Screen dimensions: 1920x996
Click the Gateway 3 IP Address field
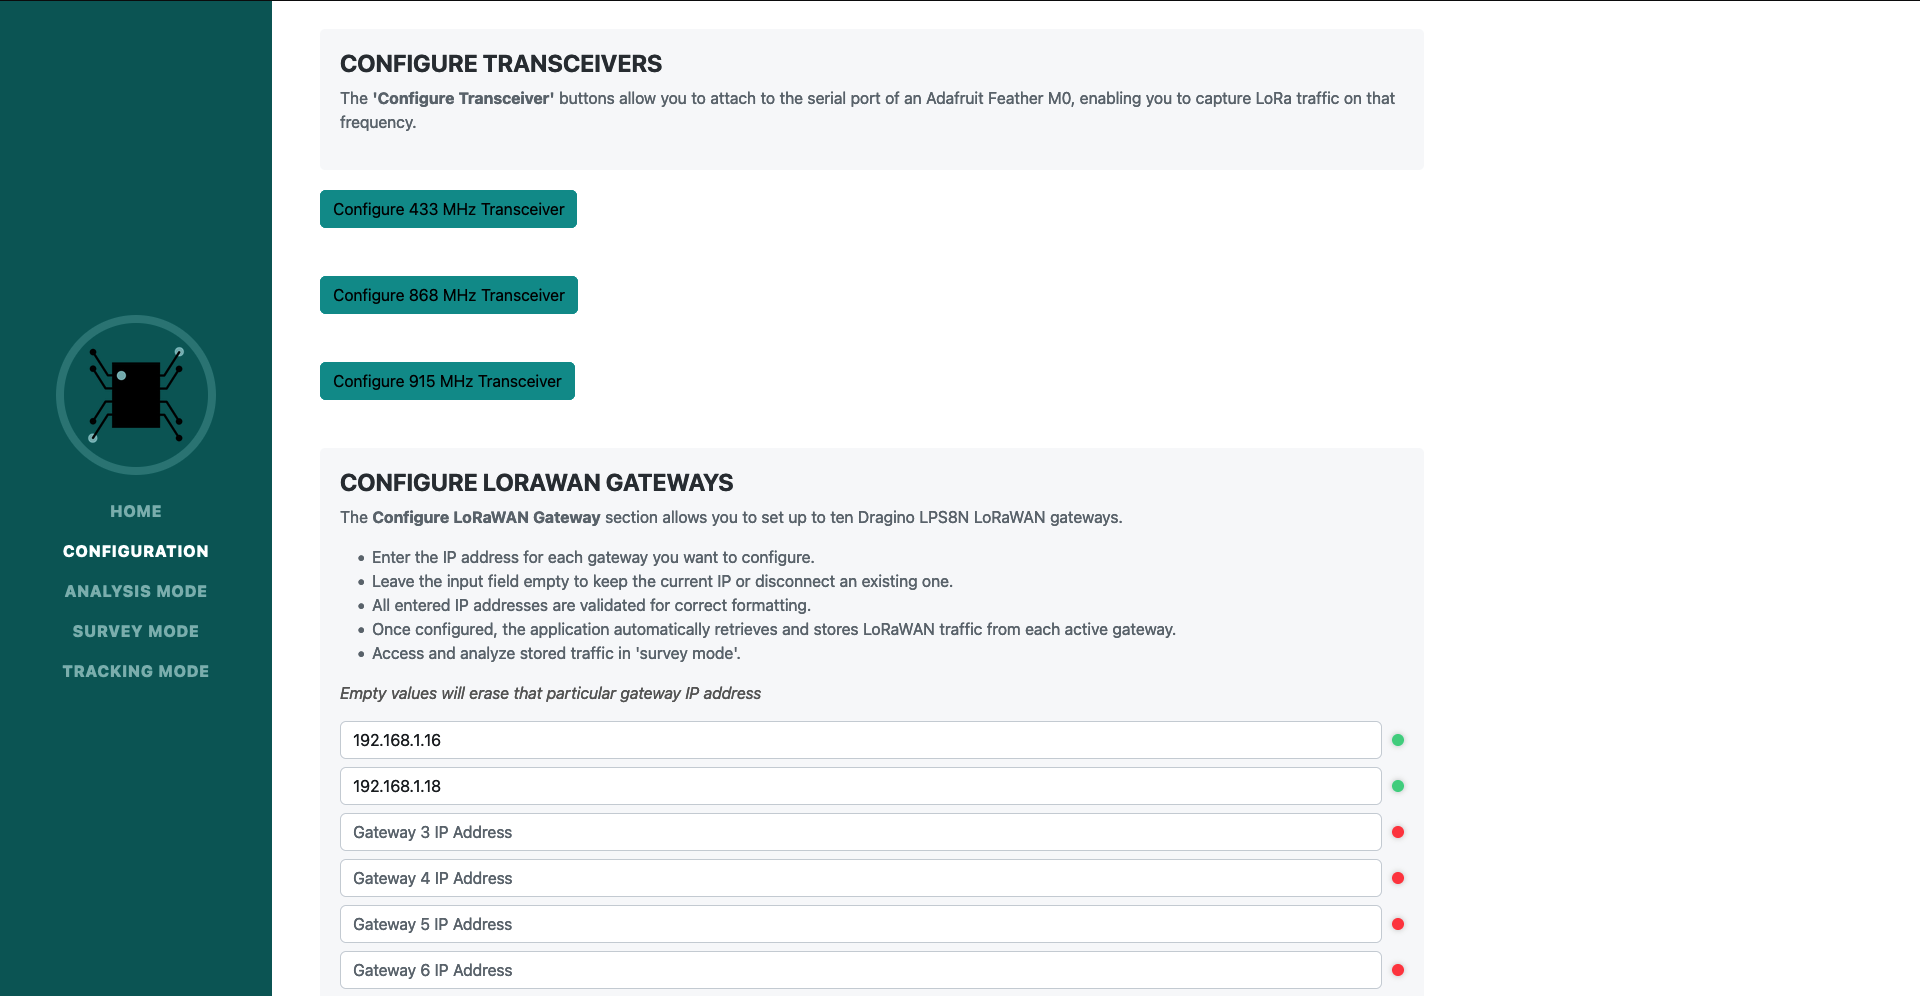click(x=860, y=832)
